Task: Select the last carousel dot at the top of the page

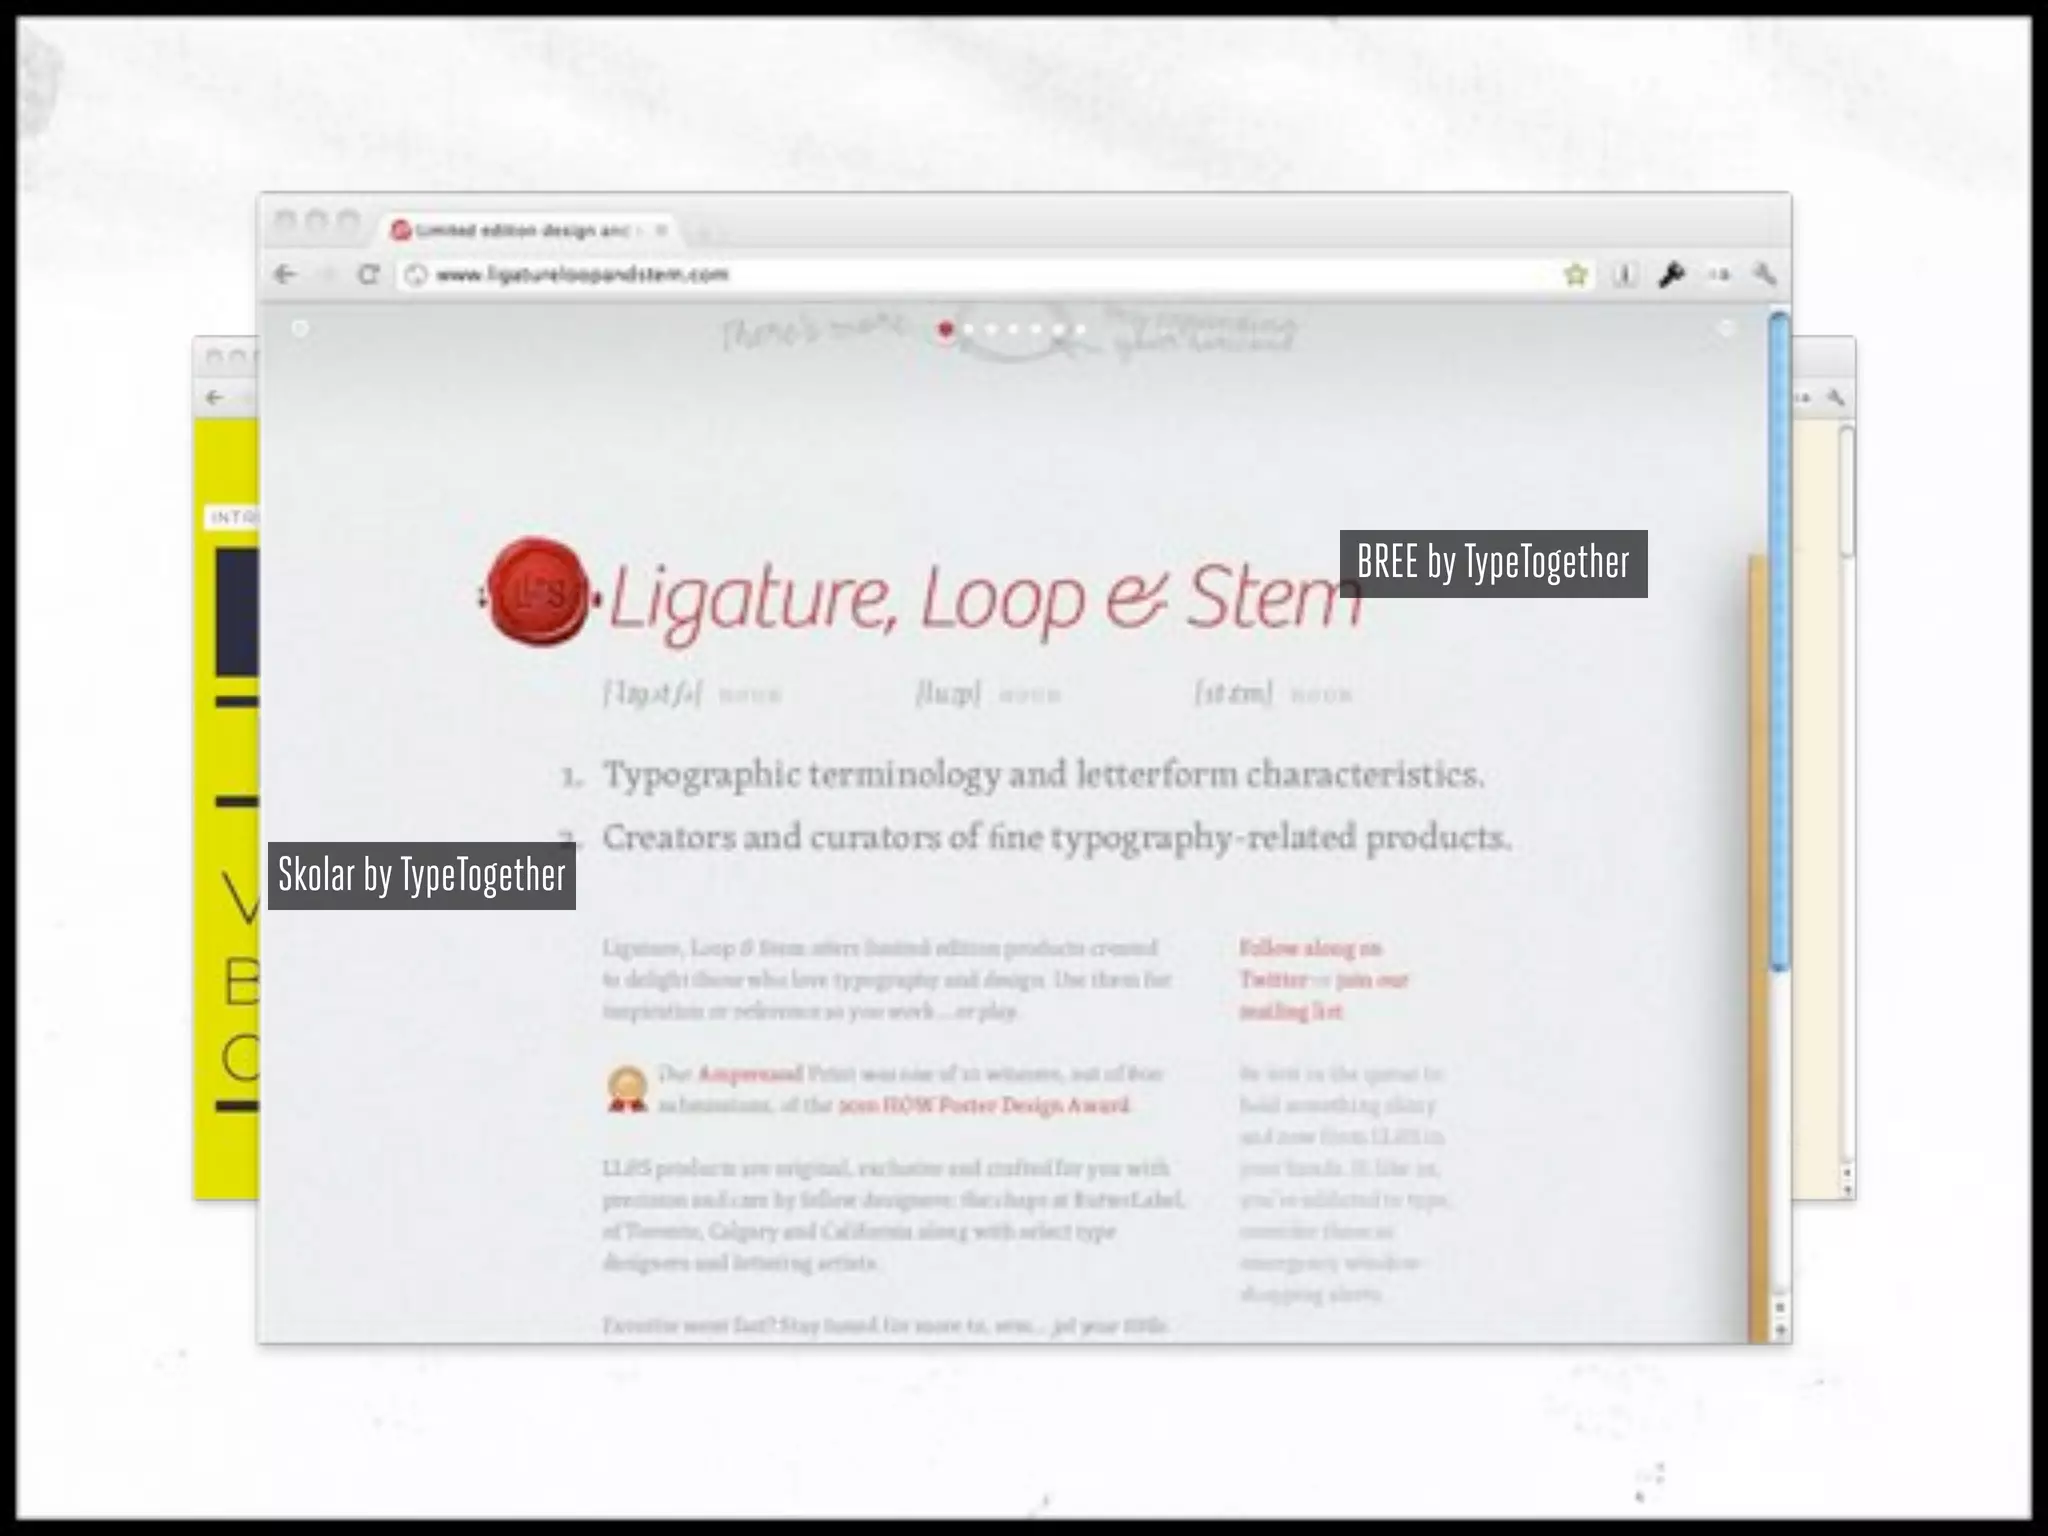Action: 1081,329
